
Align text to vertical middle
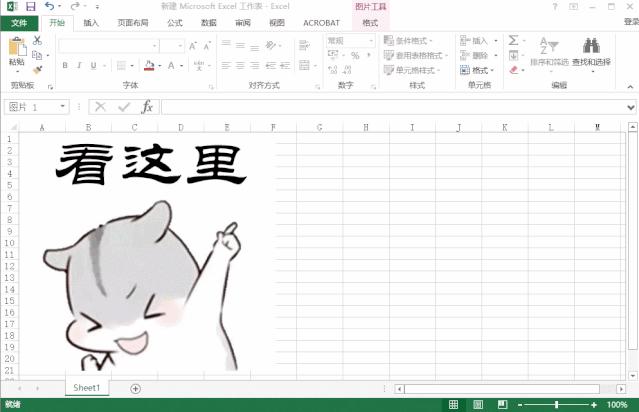(240, 45)
